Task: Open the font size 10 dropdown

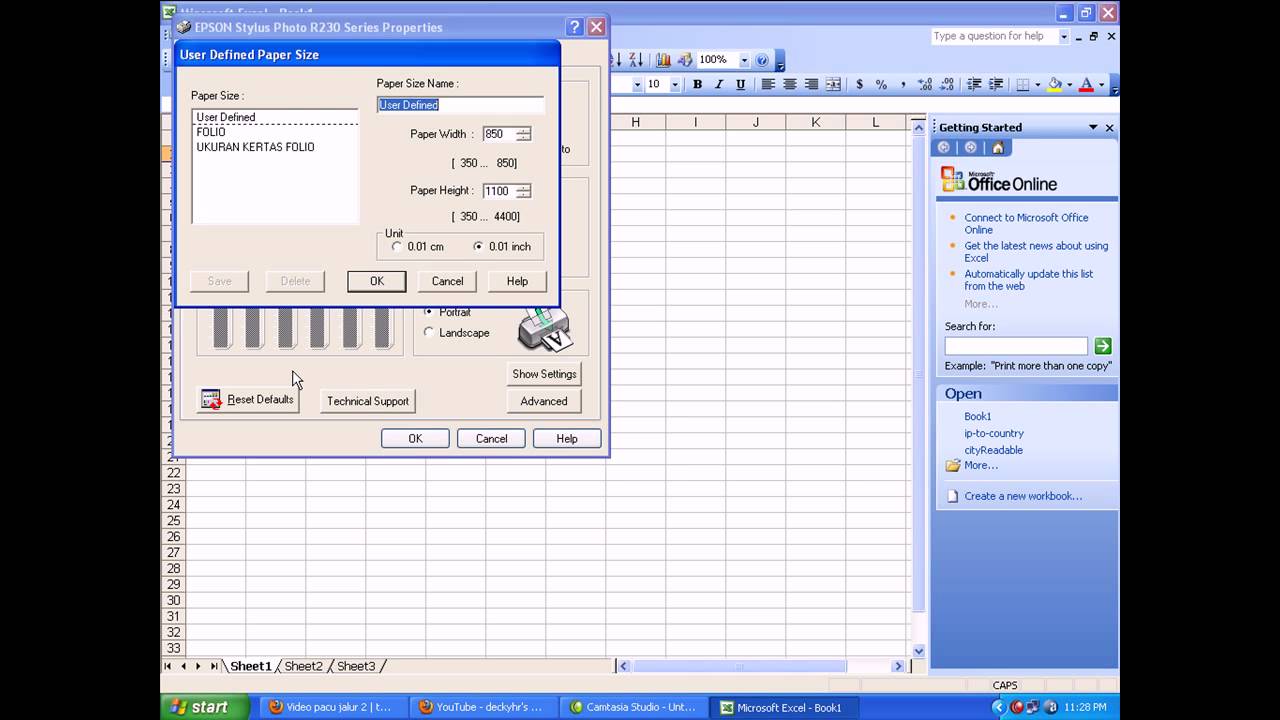Action: click(x=675, y=85)
